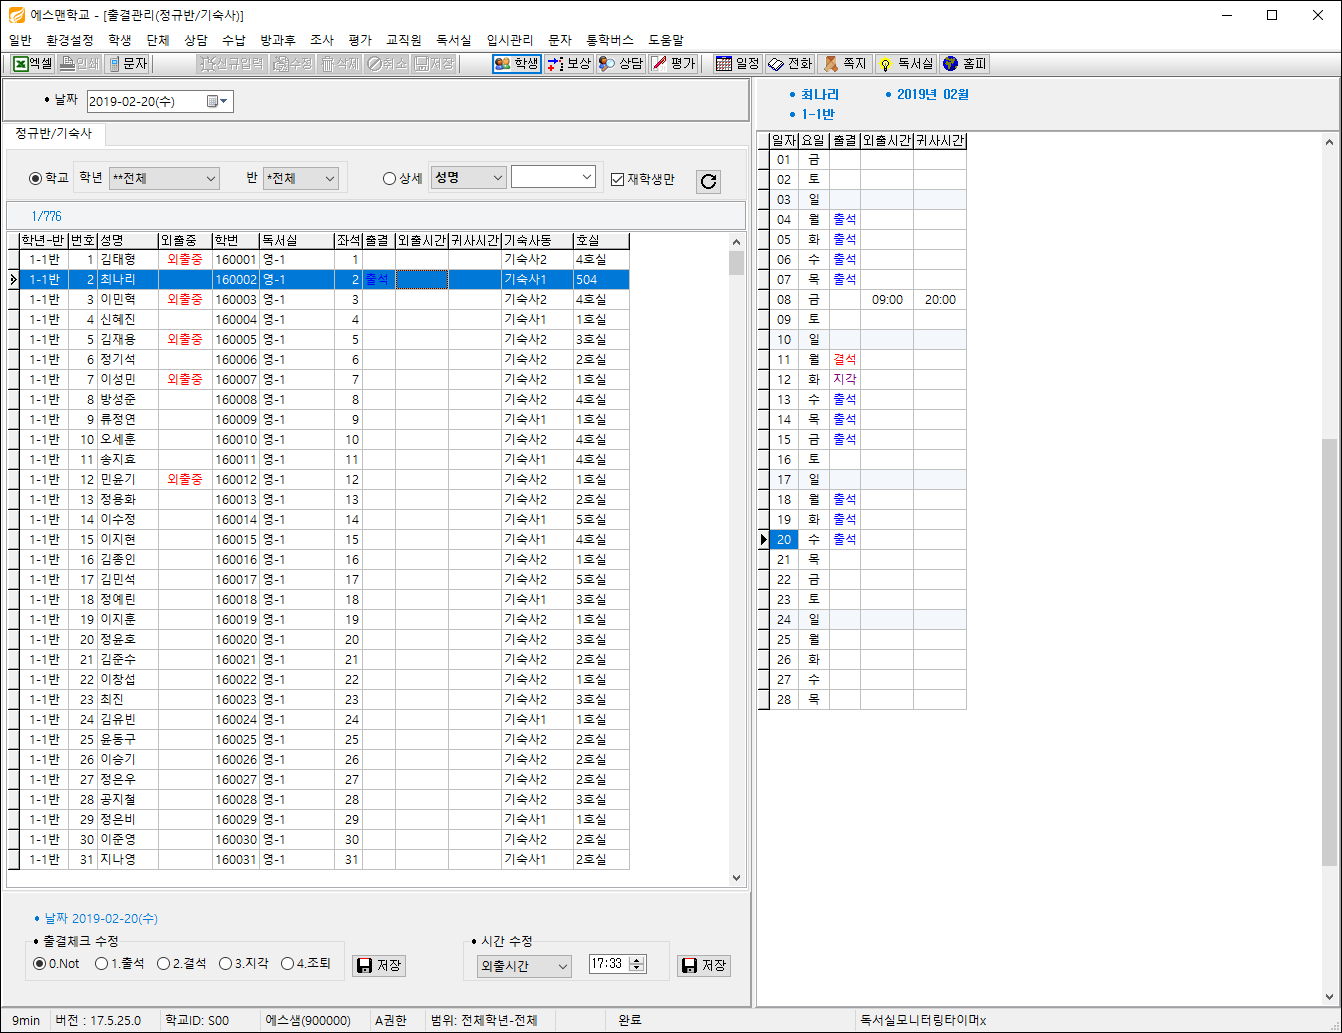Viewport: 1342px width, 1033px height.
Task: Click the 인쇄 print toolbar button
Action: pyautogui.click(x=80, y=64)
